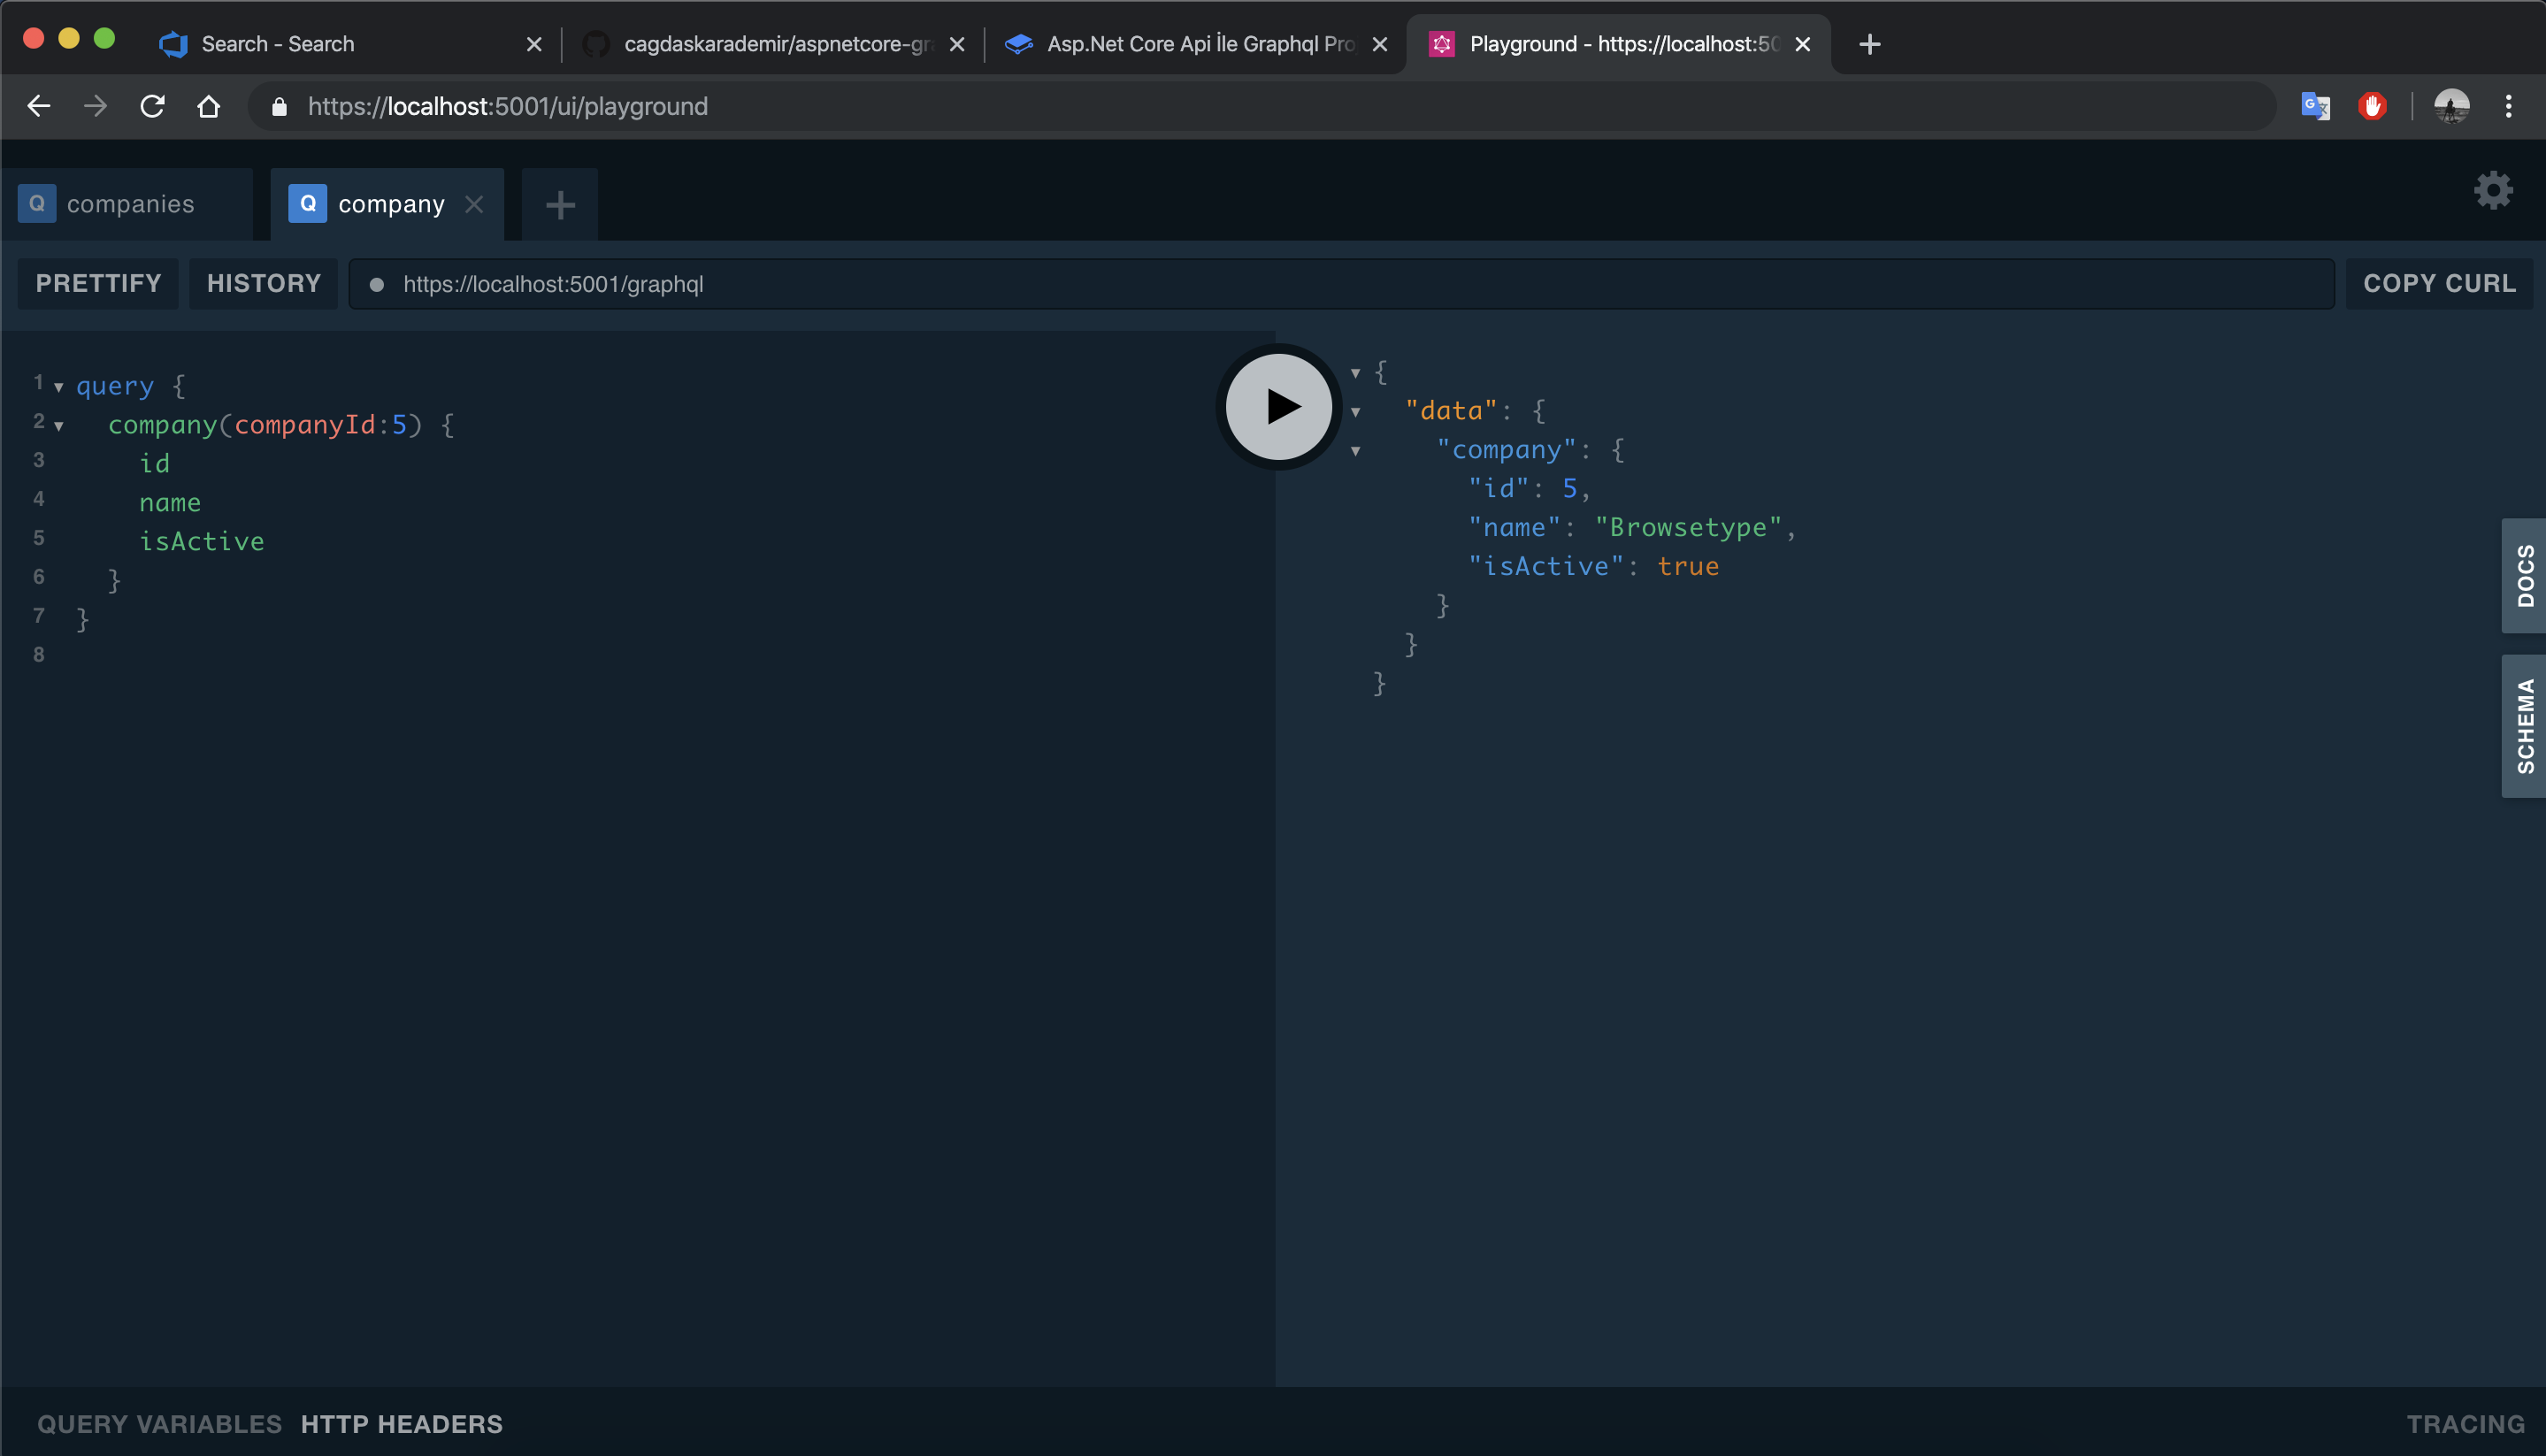Click COPY CURL button
Screen dimensions: 2546x1456
click(x=2439, y=284)
